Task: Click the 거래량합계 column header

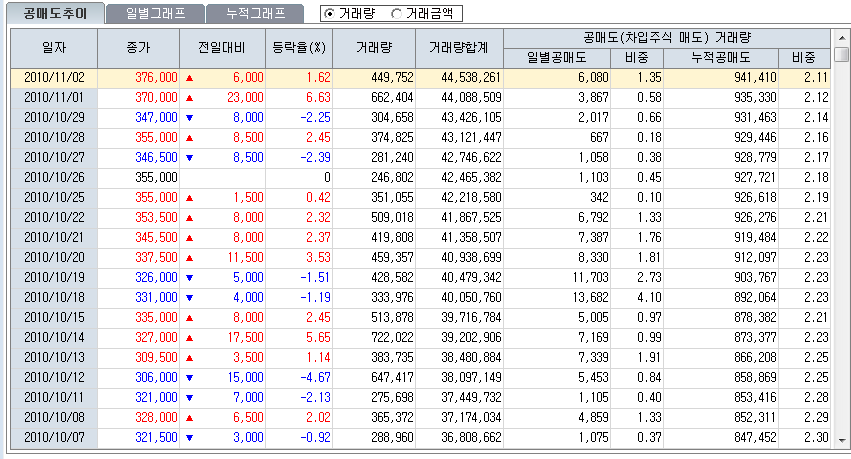Action: pyautogui.click(x=459, y=47)
